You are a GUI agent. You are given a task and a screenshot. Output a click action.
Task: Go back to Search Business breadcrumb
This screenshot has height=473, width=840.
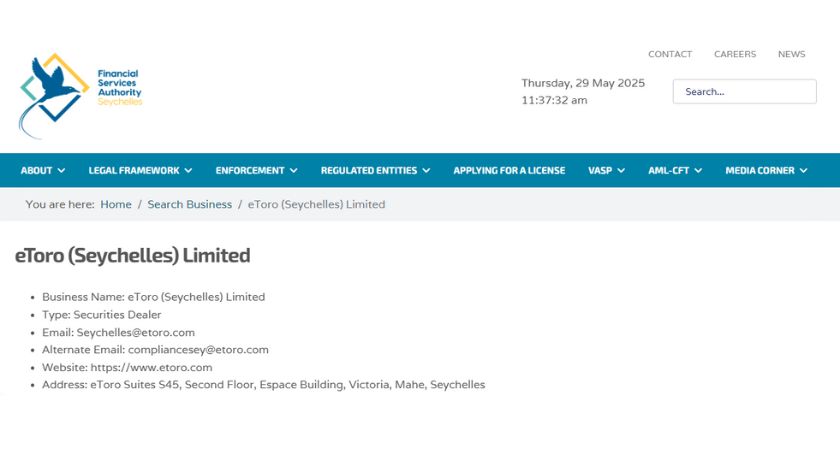[x=190, y=204]
